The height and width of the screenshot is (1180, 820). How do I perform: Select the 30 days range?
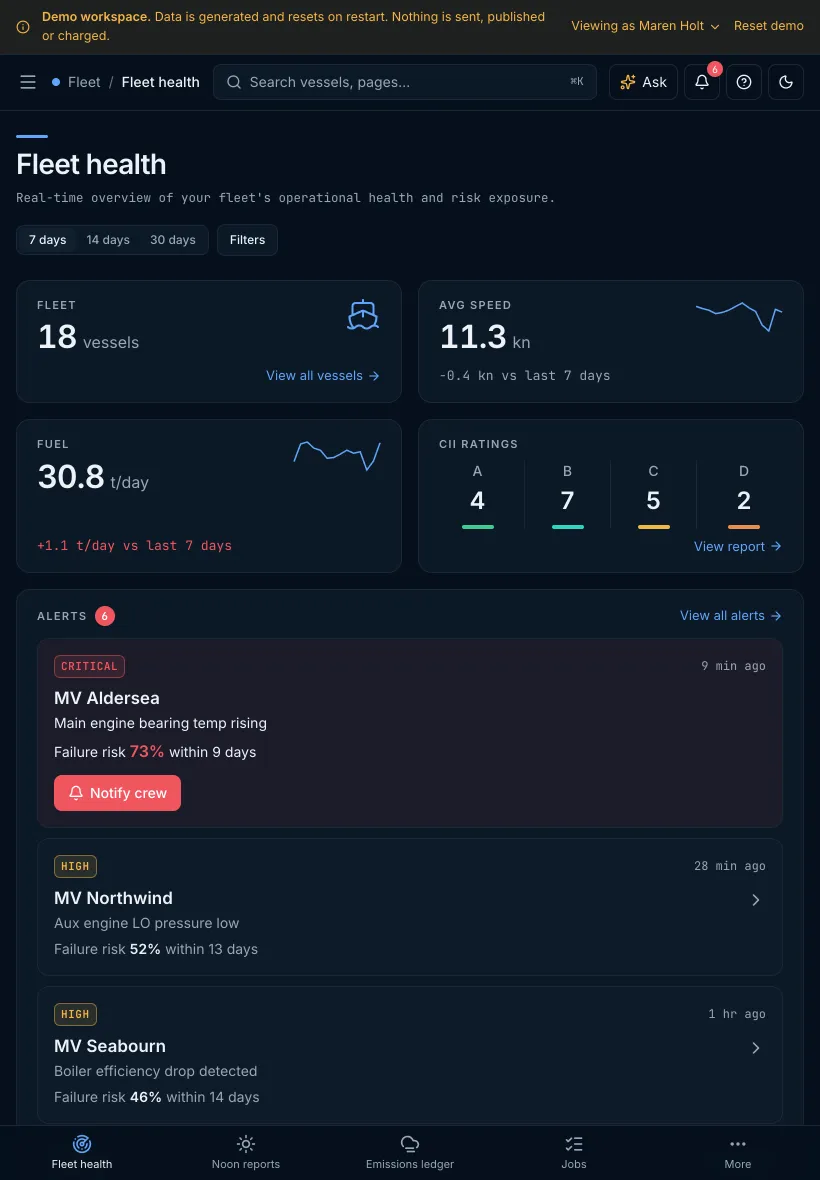coord(173,240)
